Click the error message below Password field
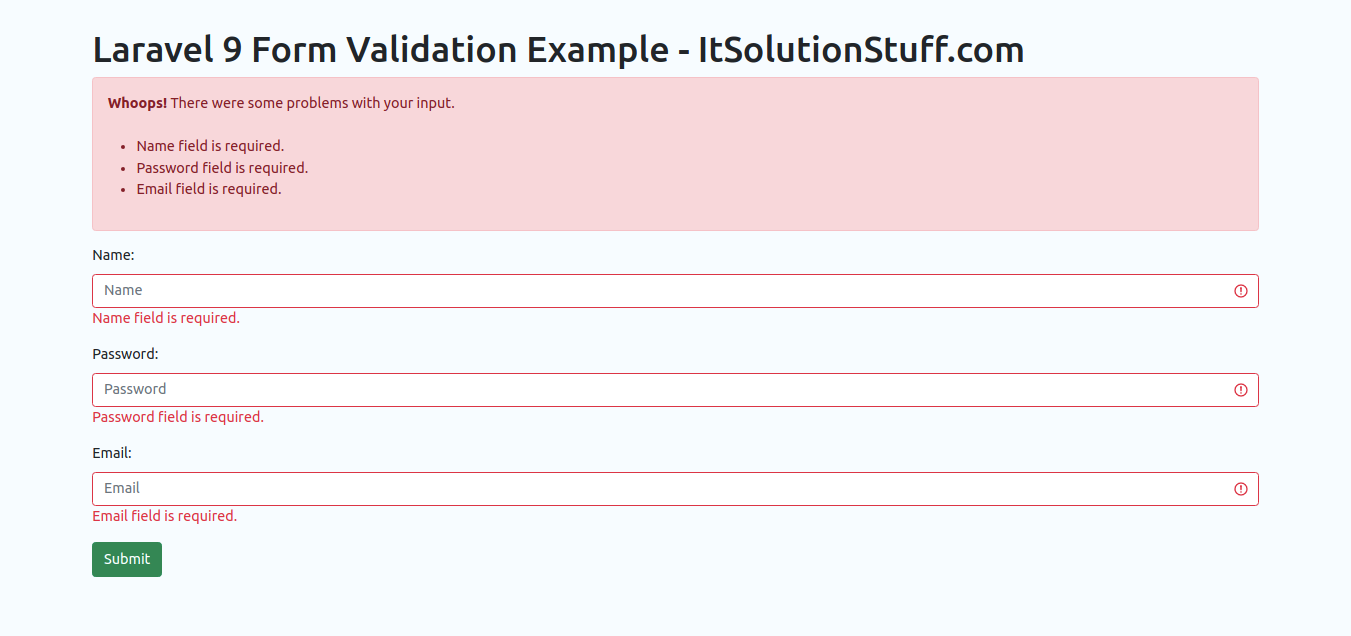Viewport: 1351px width, 636px height. click(178, 417)
